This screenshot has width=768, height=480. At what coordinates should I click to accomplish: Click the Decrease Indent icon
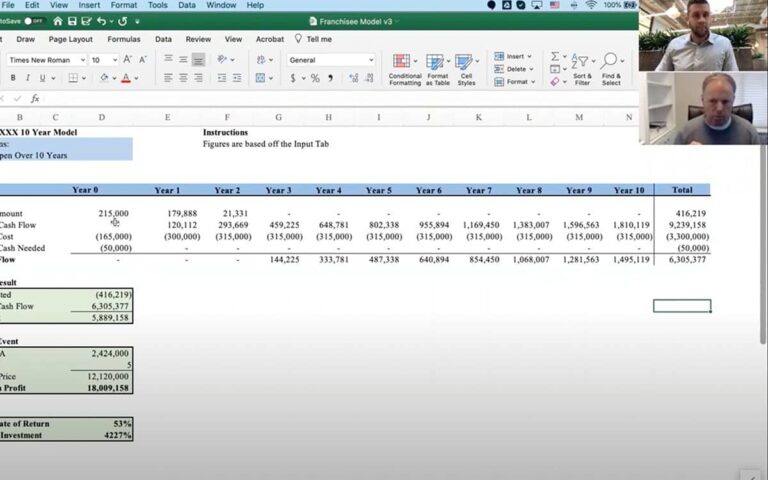pyautogui.click(x=222, y=77)
